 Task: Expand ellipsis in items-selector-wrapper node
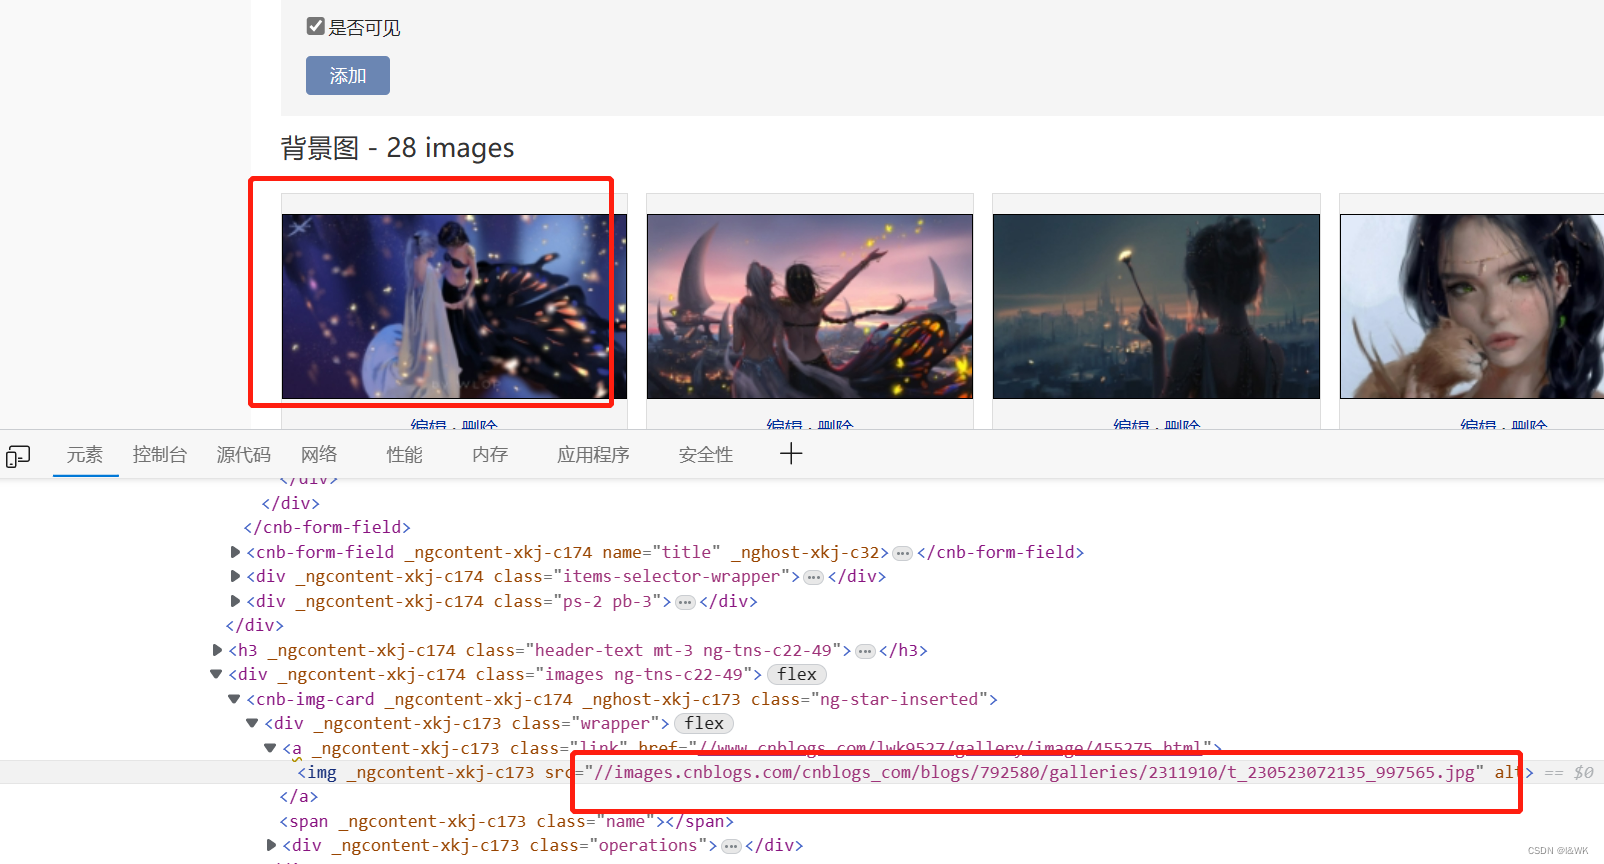click(814, 577)
